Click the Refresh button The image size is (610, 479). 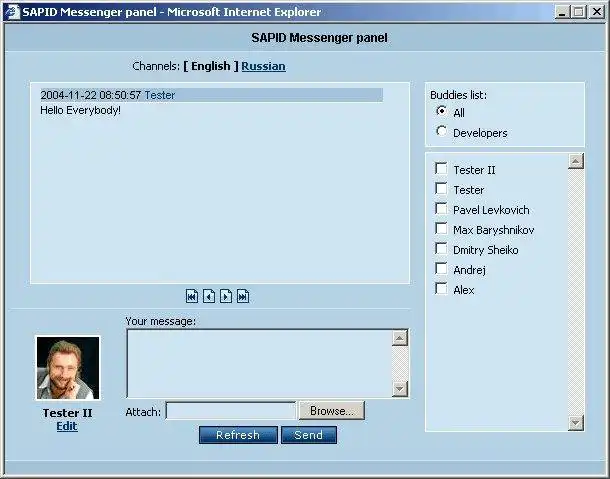tap(238, 435)
